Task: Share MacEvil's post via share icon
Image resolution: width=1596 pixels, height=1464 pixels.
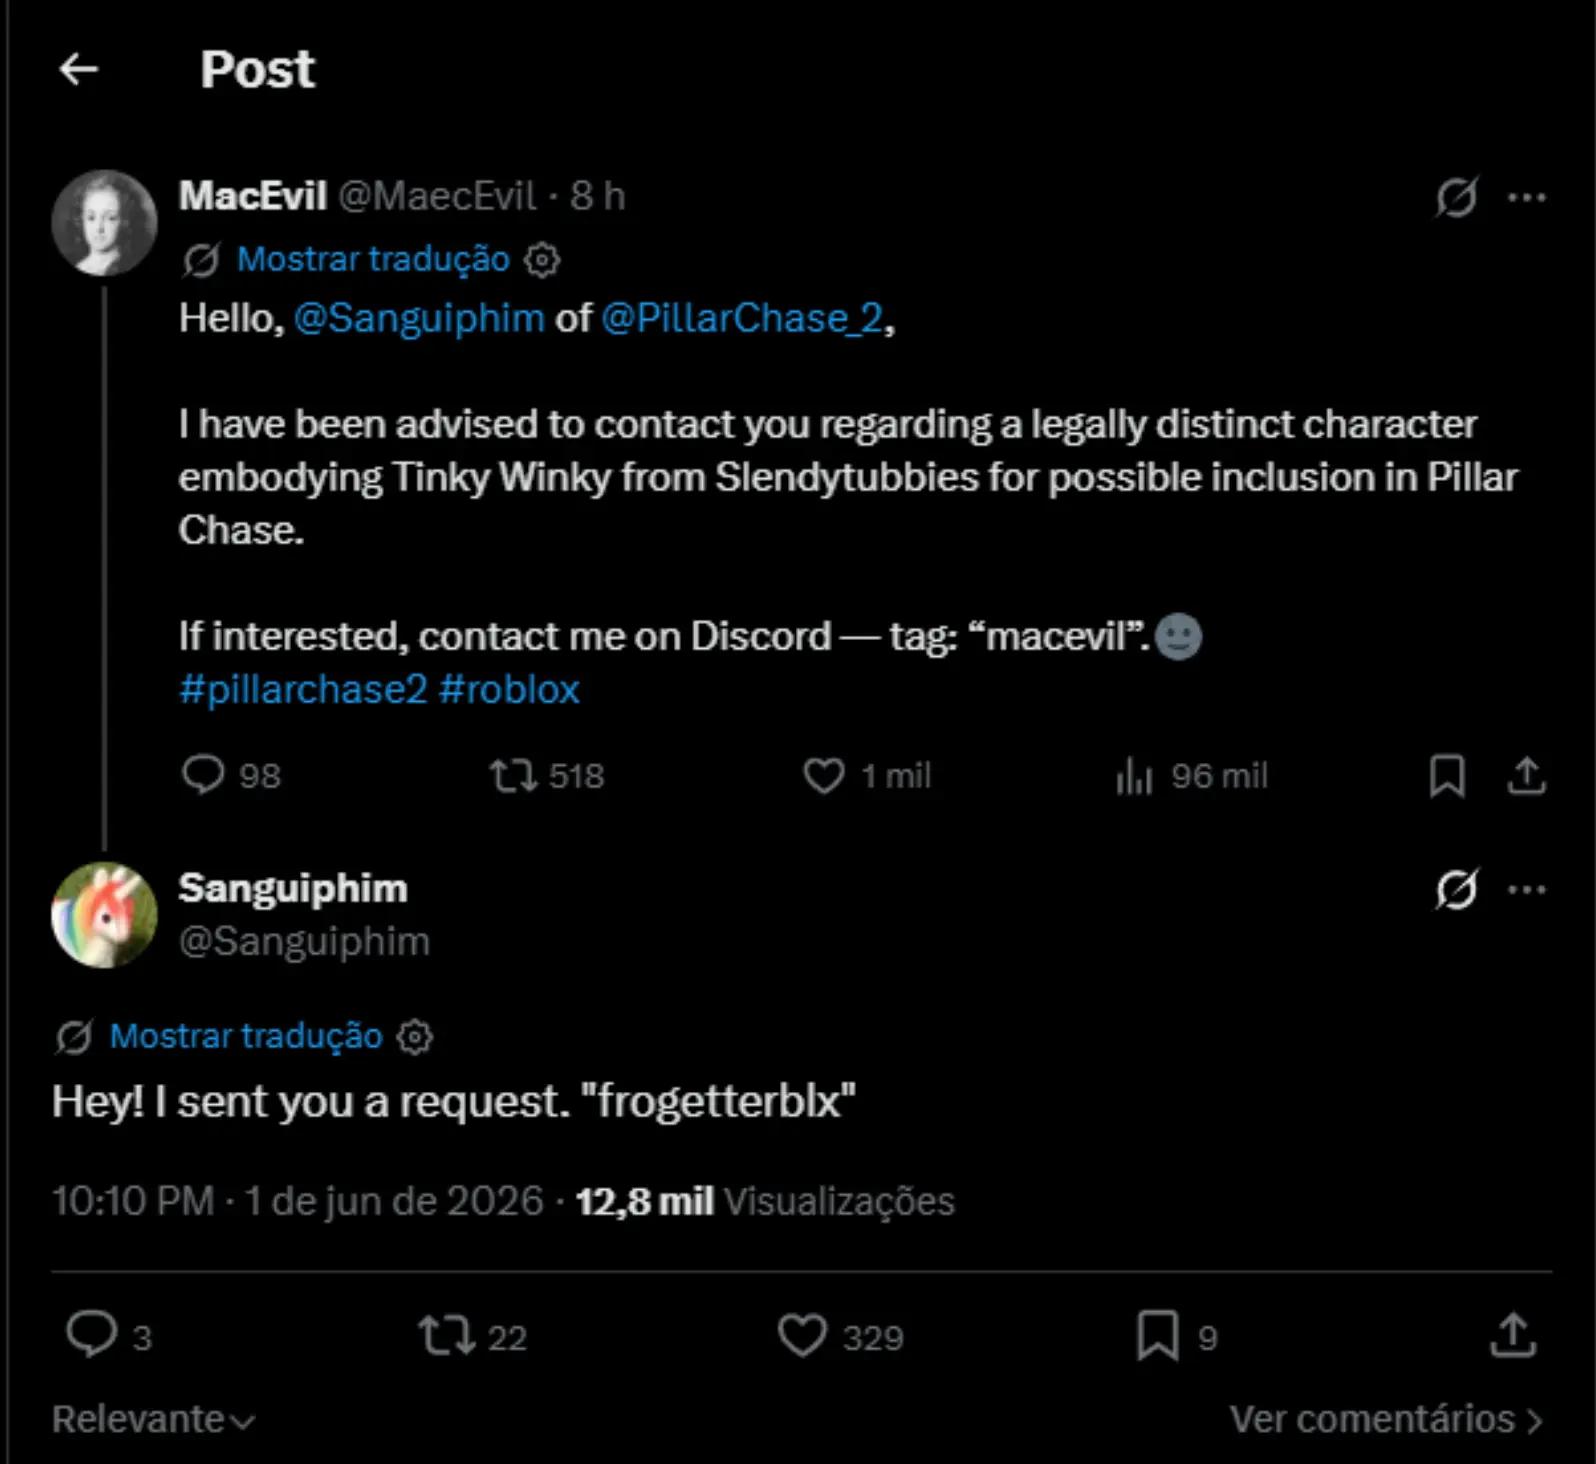Action: [x=1526, y=776]
